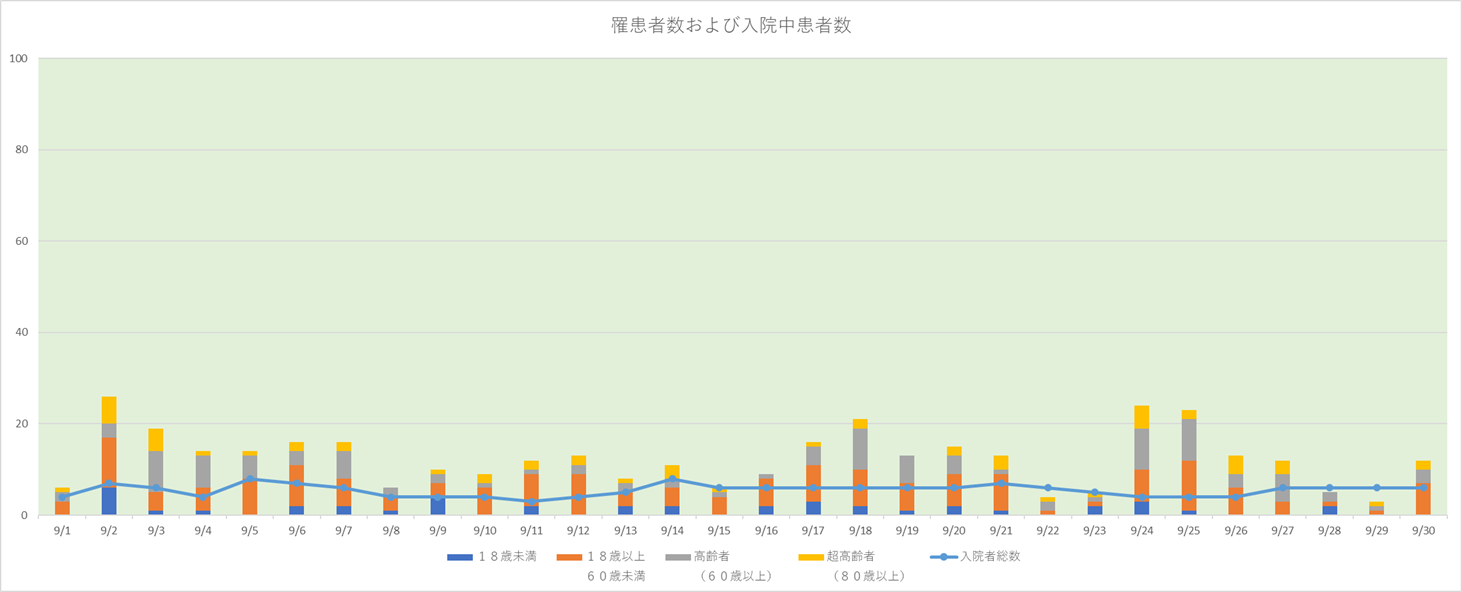Click the 60 gridline value on the y-axis

point(21,241)
